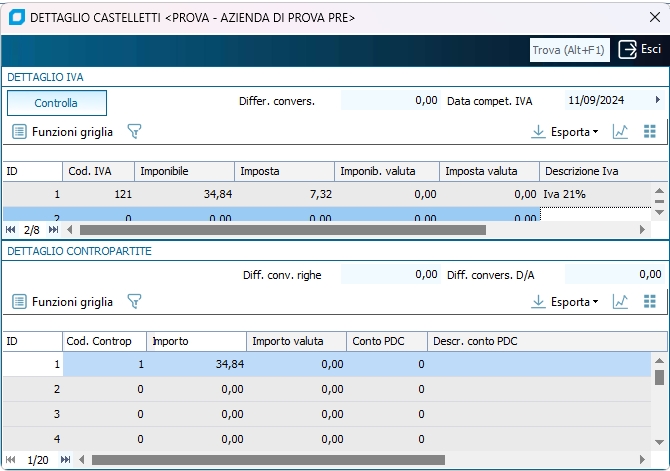This screenshot has width=670, height=471.
Task: Click right arrow of IVA horizontal scrollbar
Action: [x=642, y=230]
